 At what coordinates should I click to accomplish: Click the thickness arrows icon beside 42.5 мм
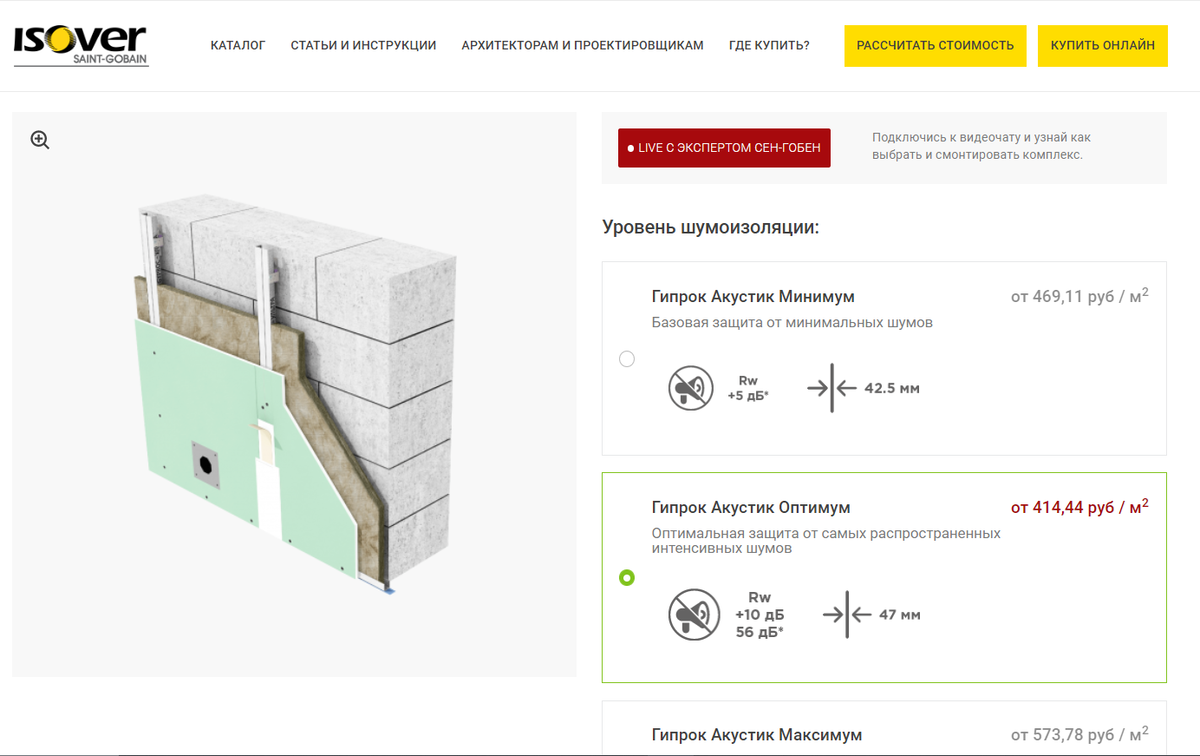[x=832, y=388]
